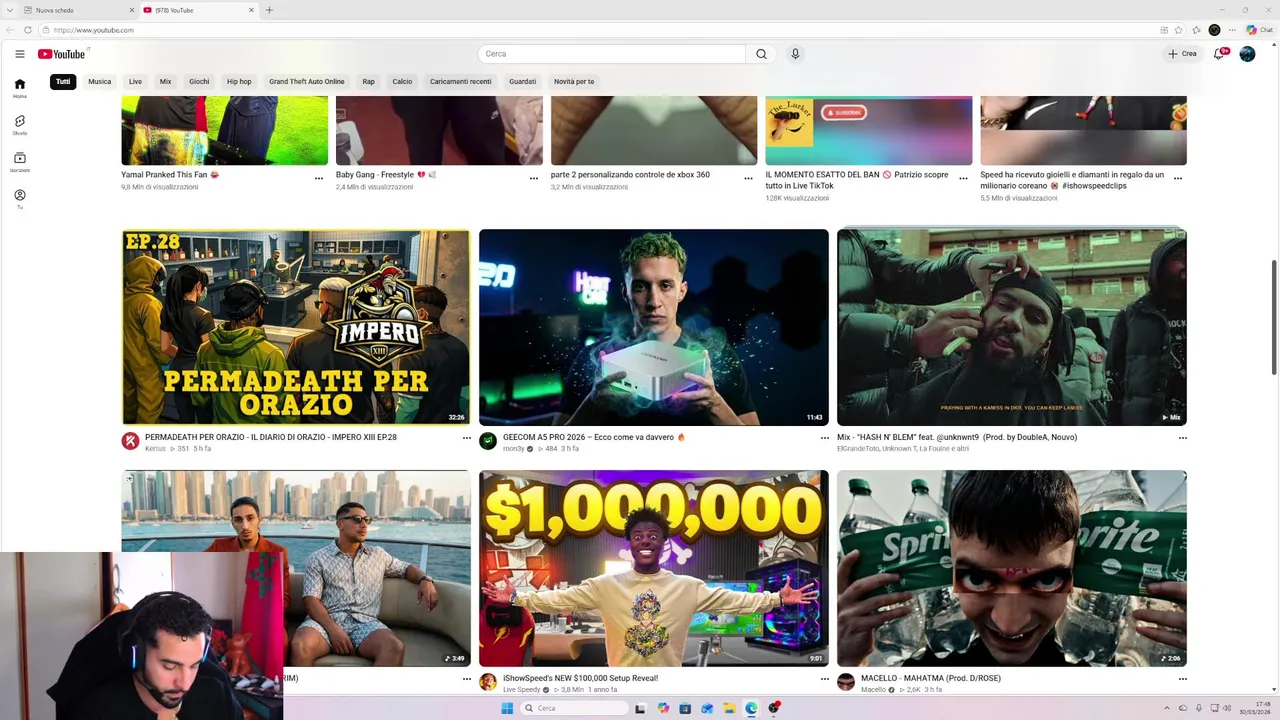This screenshot has width=1280, height=720.
Task: Open the 'Tu' (You) sidebar icon
Action: (x=19, y=199)
